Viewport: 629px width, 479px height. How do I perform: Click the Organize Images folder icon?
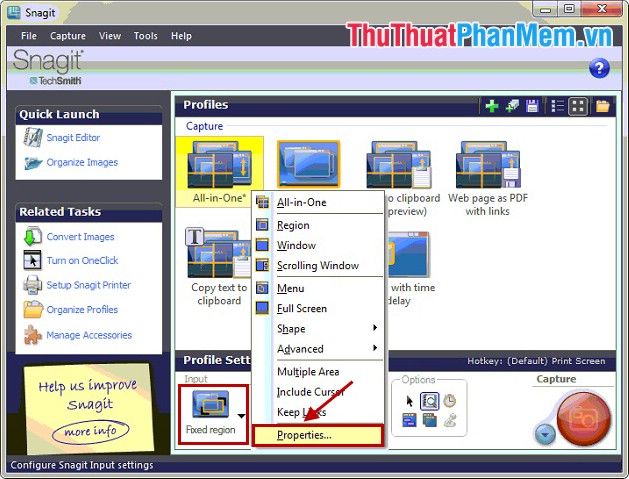pos(33,163)
